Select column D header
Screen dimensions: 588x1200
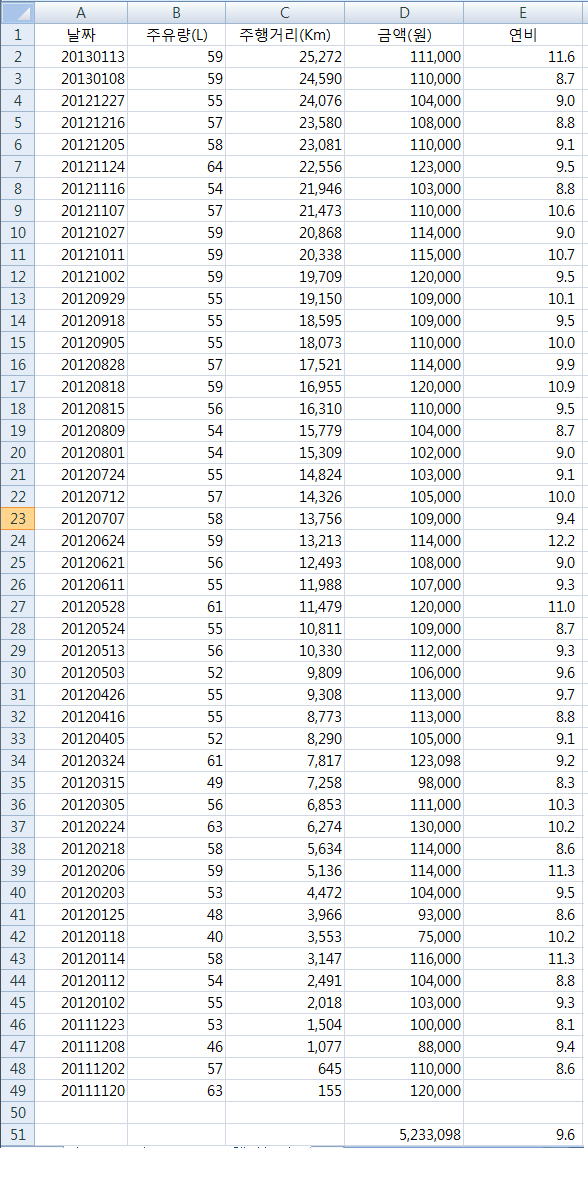tap(404, 13)
